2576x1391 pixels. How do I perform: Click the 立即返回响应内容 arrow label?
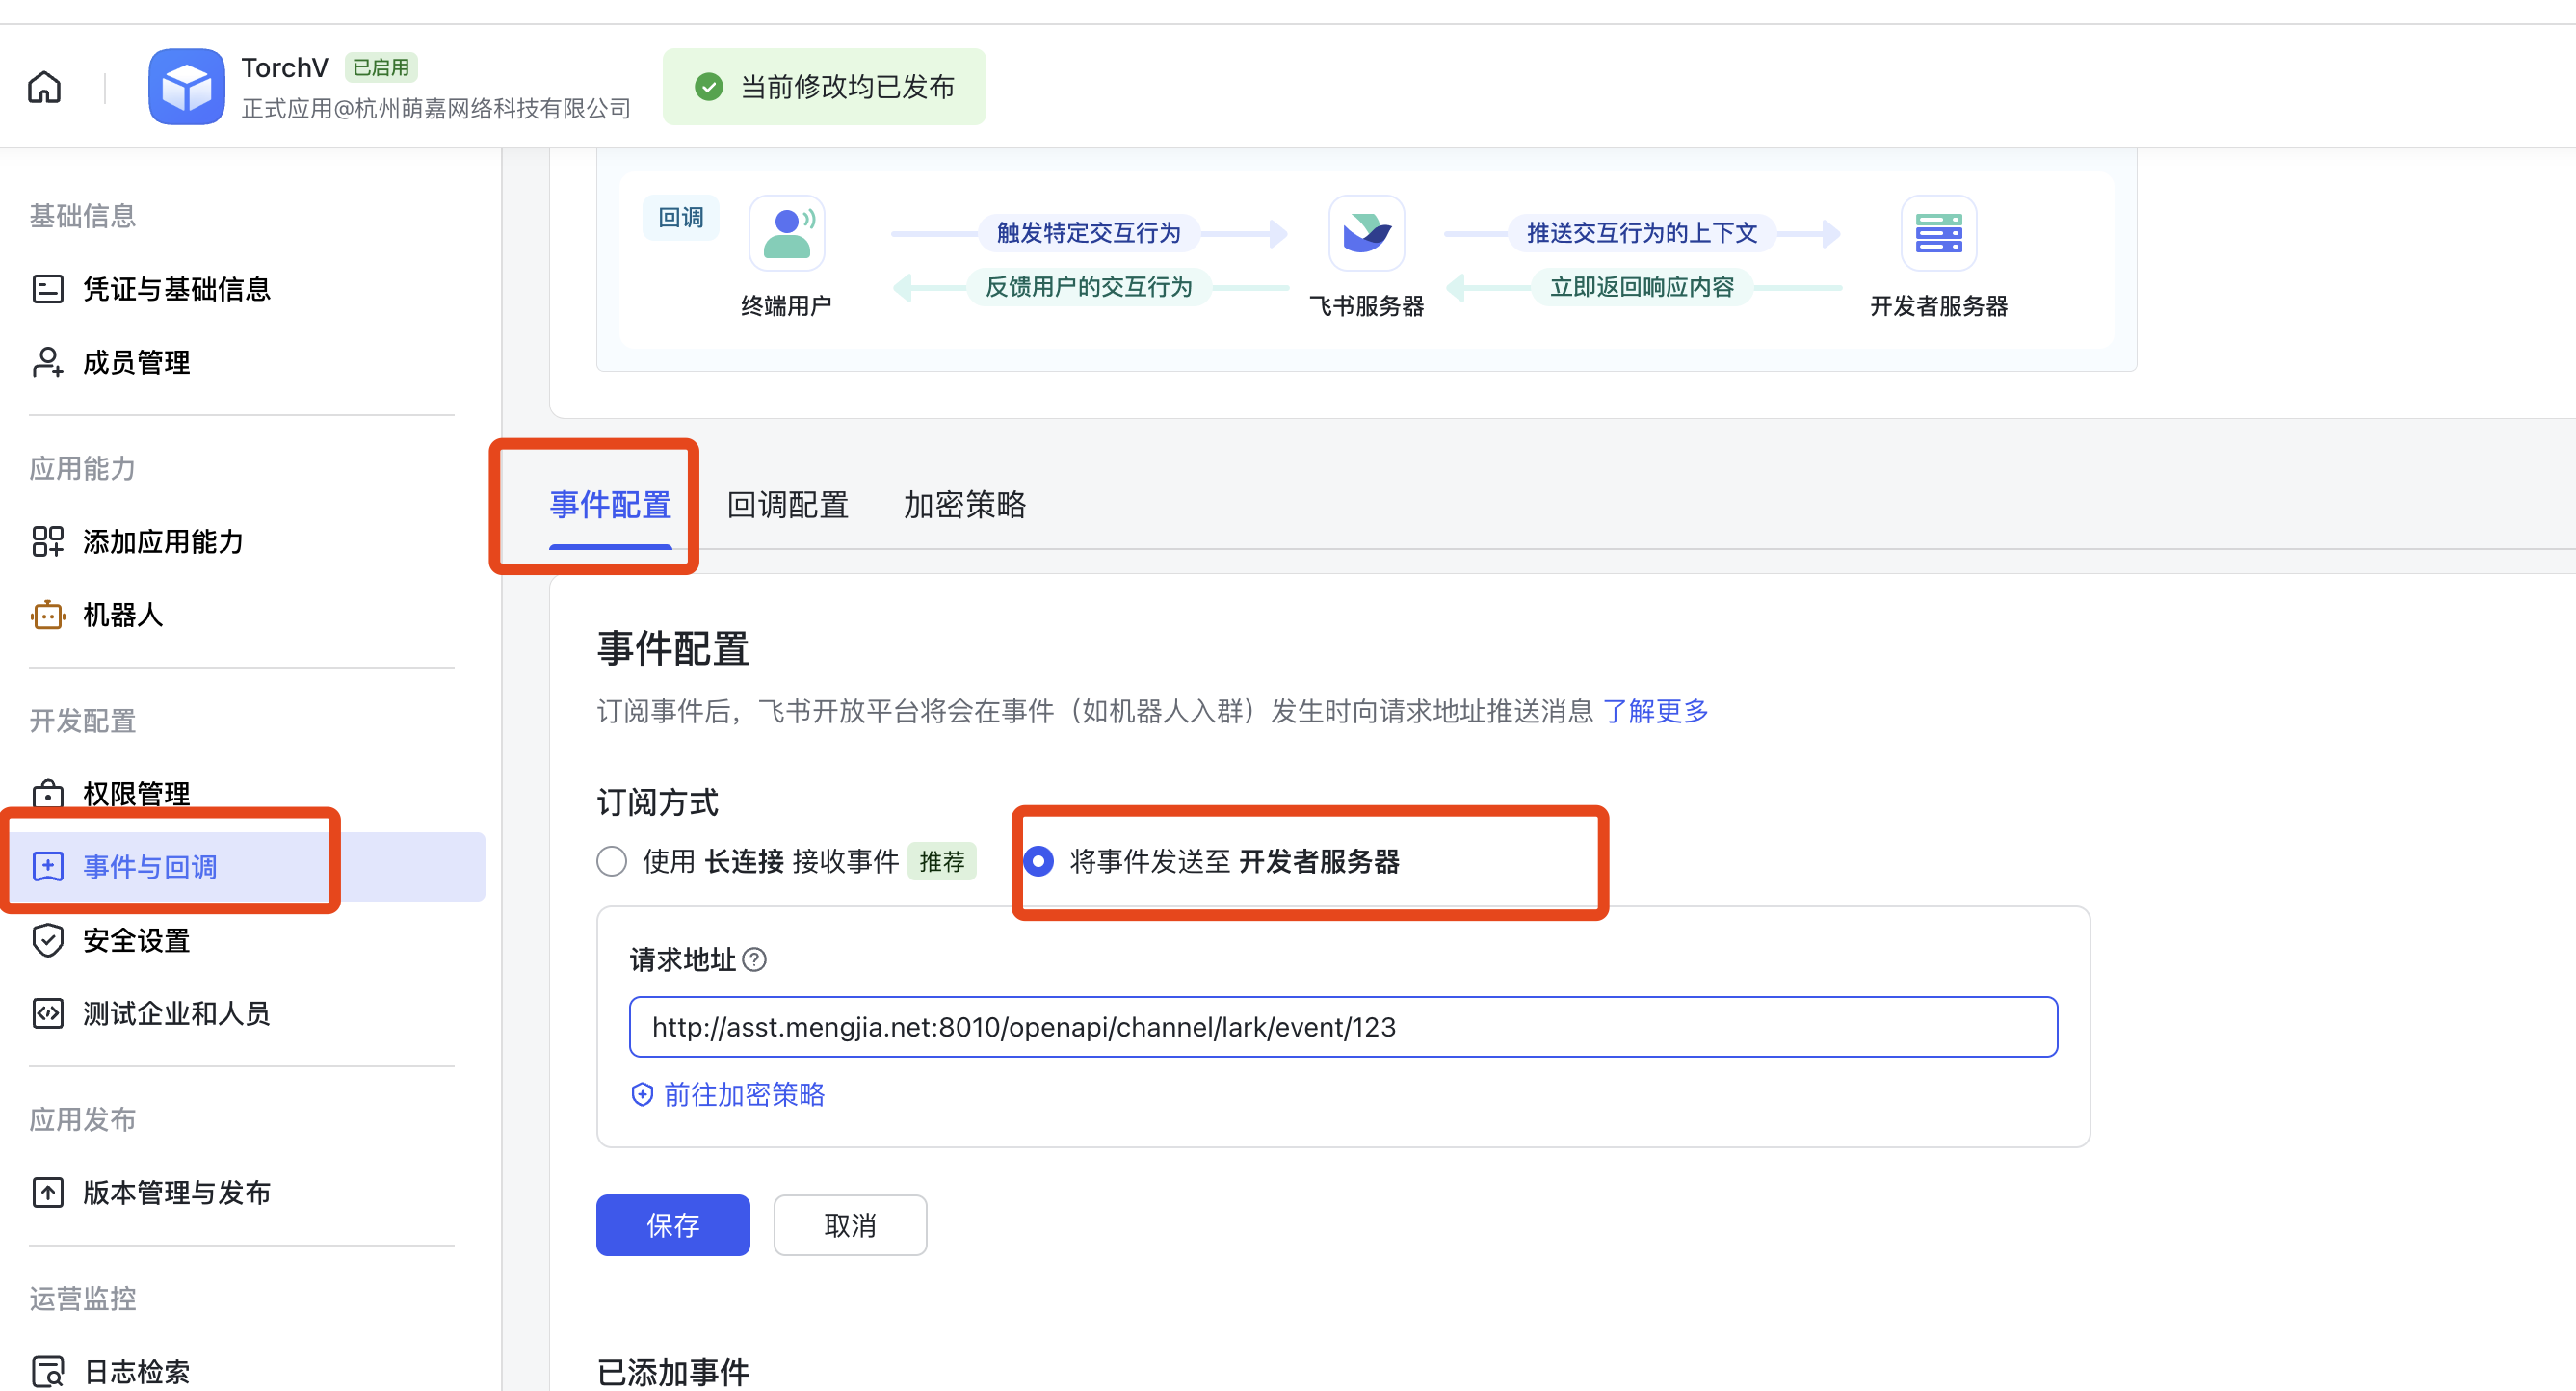click(x=1642, y=287)
